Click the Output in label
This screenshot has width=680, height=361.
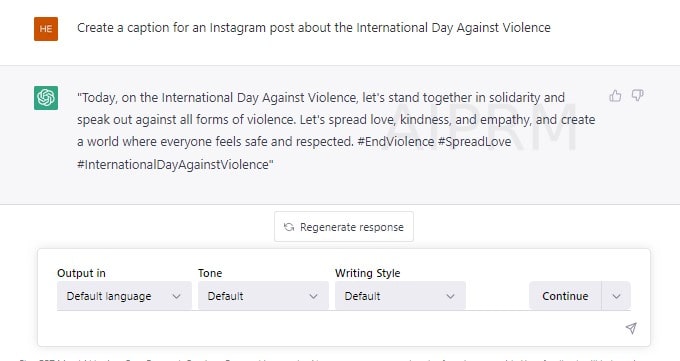click(81, 273)
